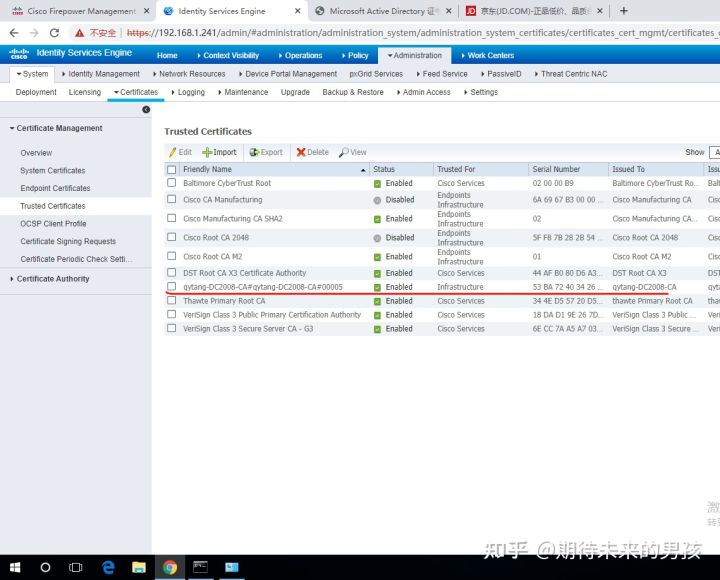Switch to the JD.COM browser tab
Image resolution: width=720 pixels, height=580 pixels.
click(x=533, y=11)
